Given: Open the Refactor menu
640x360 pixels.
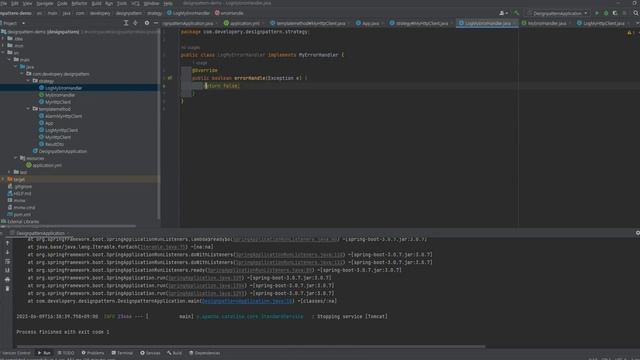Looking at the screenshot, I should [79, 3].
